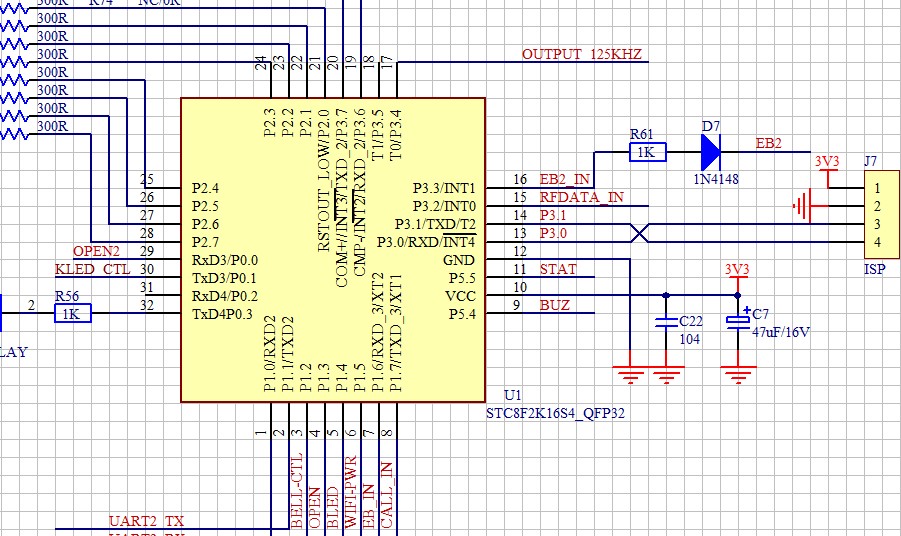This screenshot has width=901, height=536.
Task: Click VCC pin label inside U1
Action: (460, 296)
